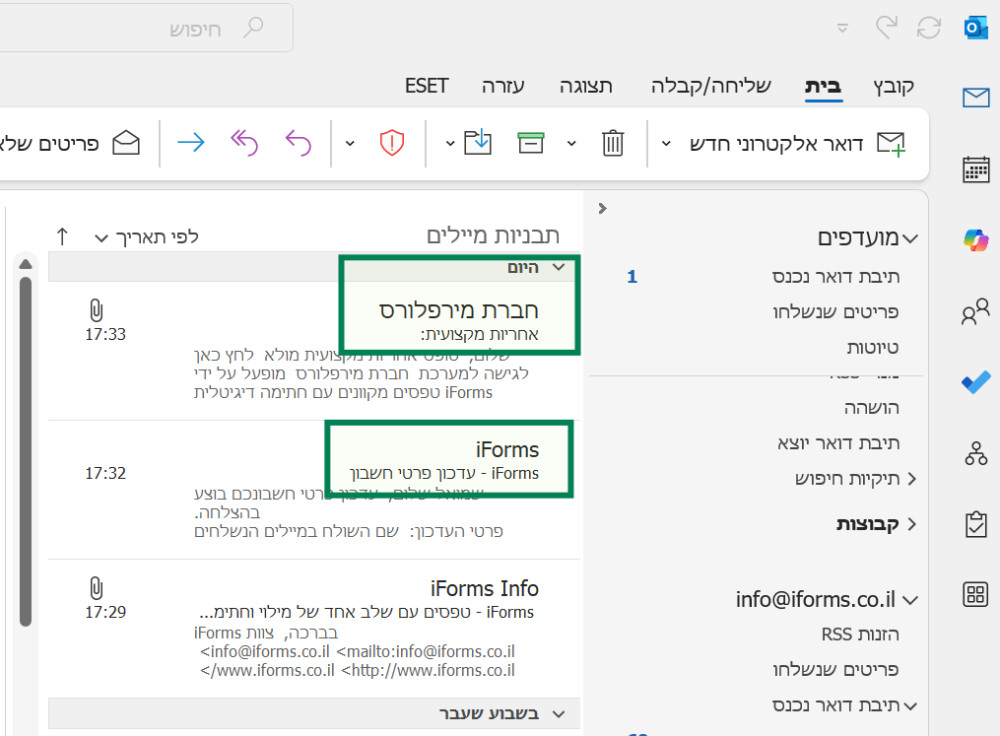The width and height of the screenshot is (1000, 736).
Task: Click the open envelope unread/read icon
Action: tap(126, 143)
